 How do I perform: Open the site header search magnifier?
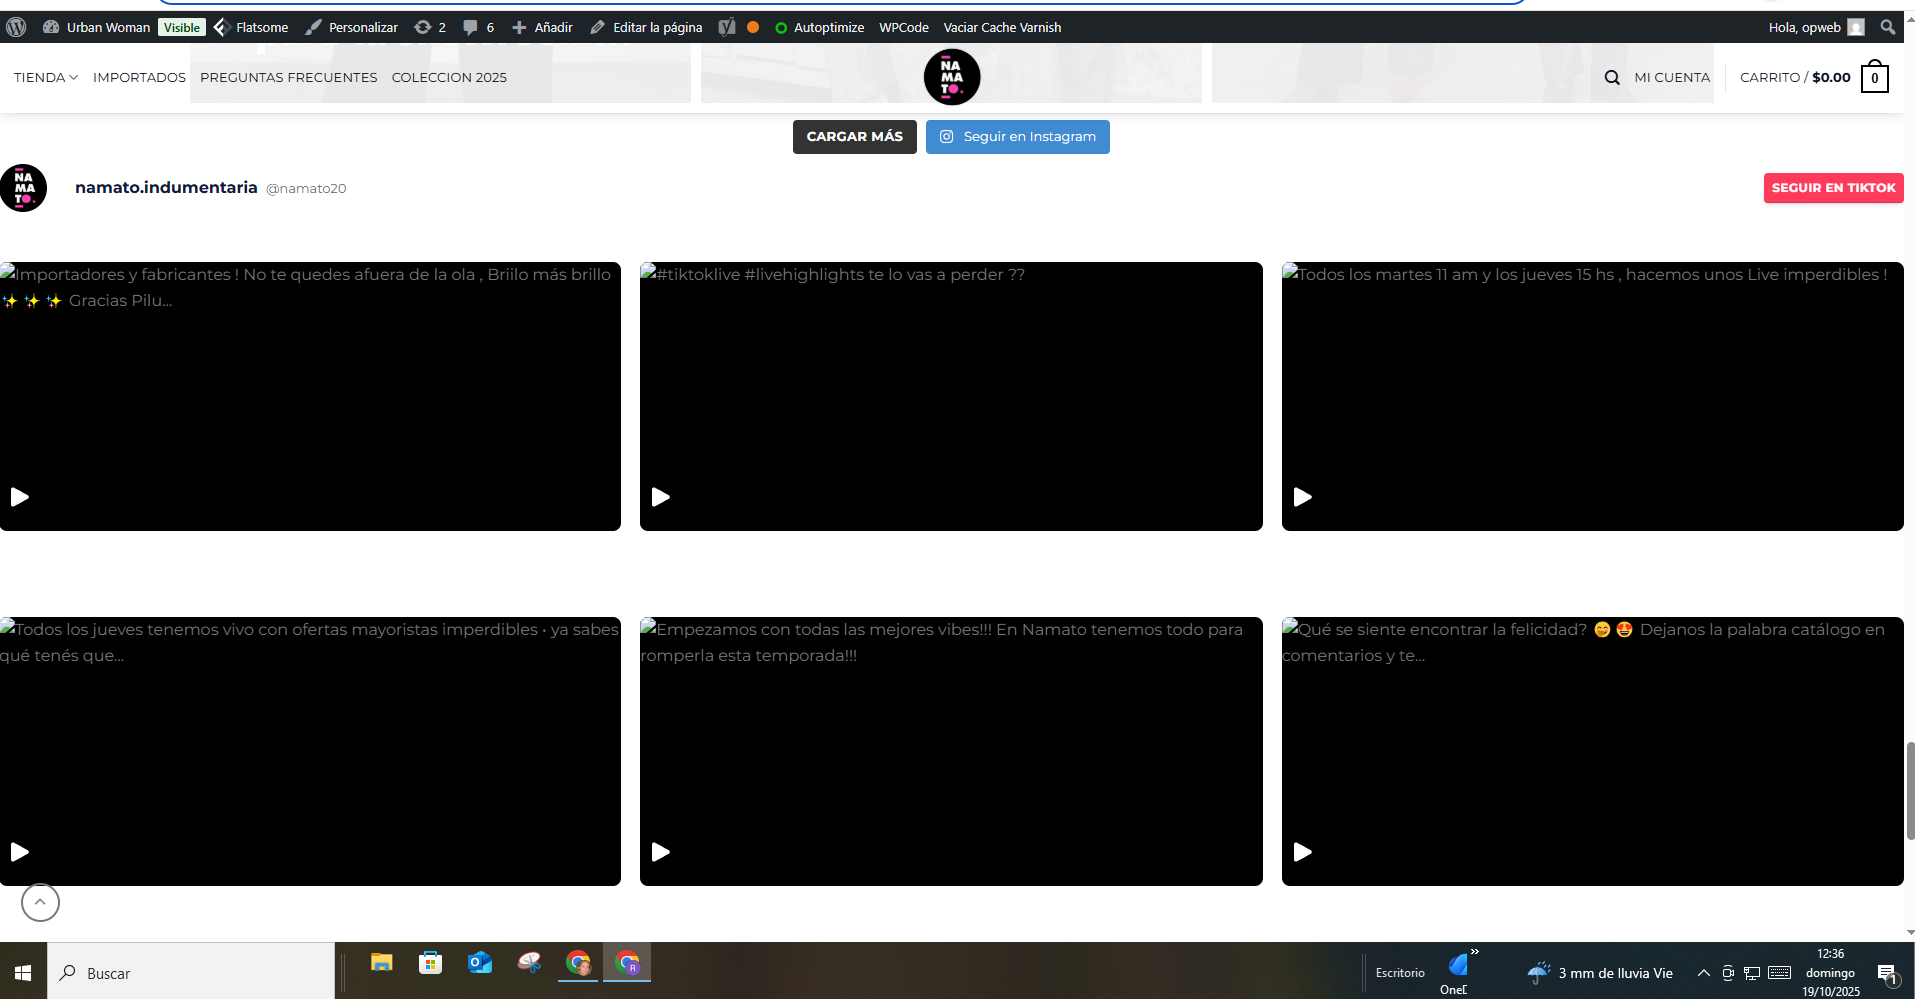point(1611,77)
